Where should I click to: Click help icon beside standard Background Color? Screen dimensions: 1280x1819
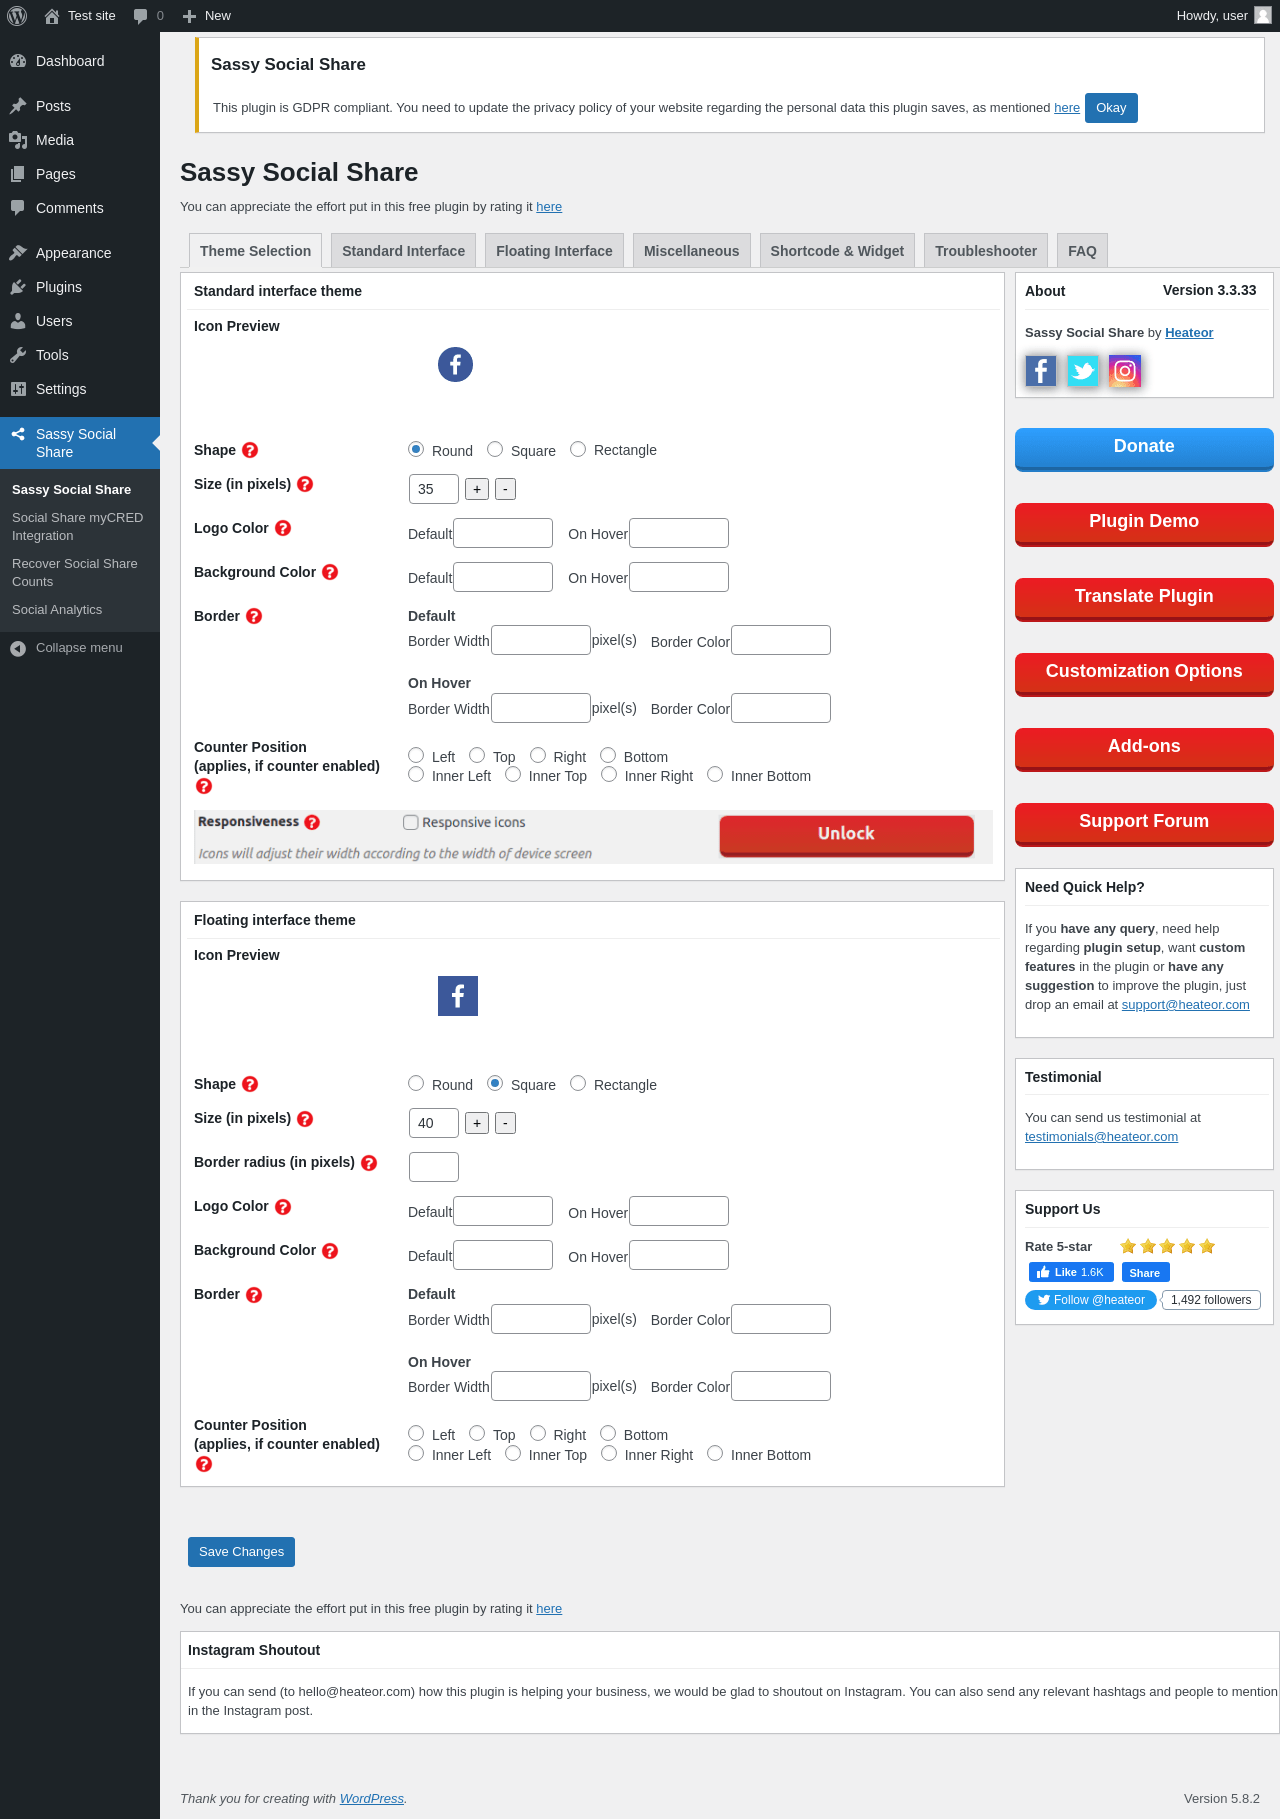(x=330, y=572)
